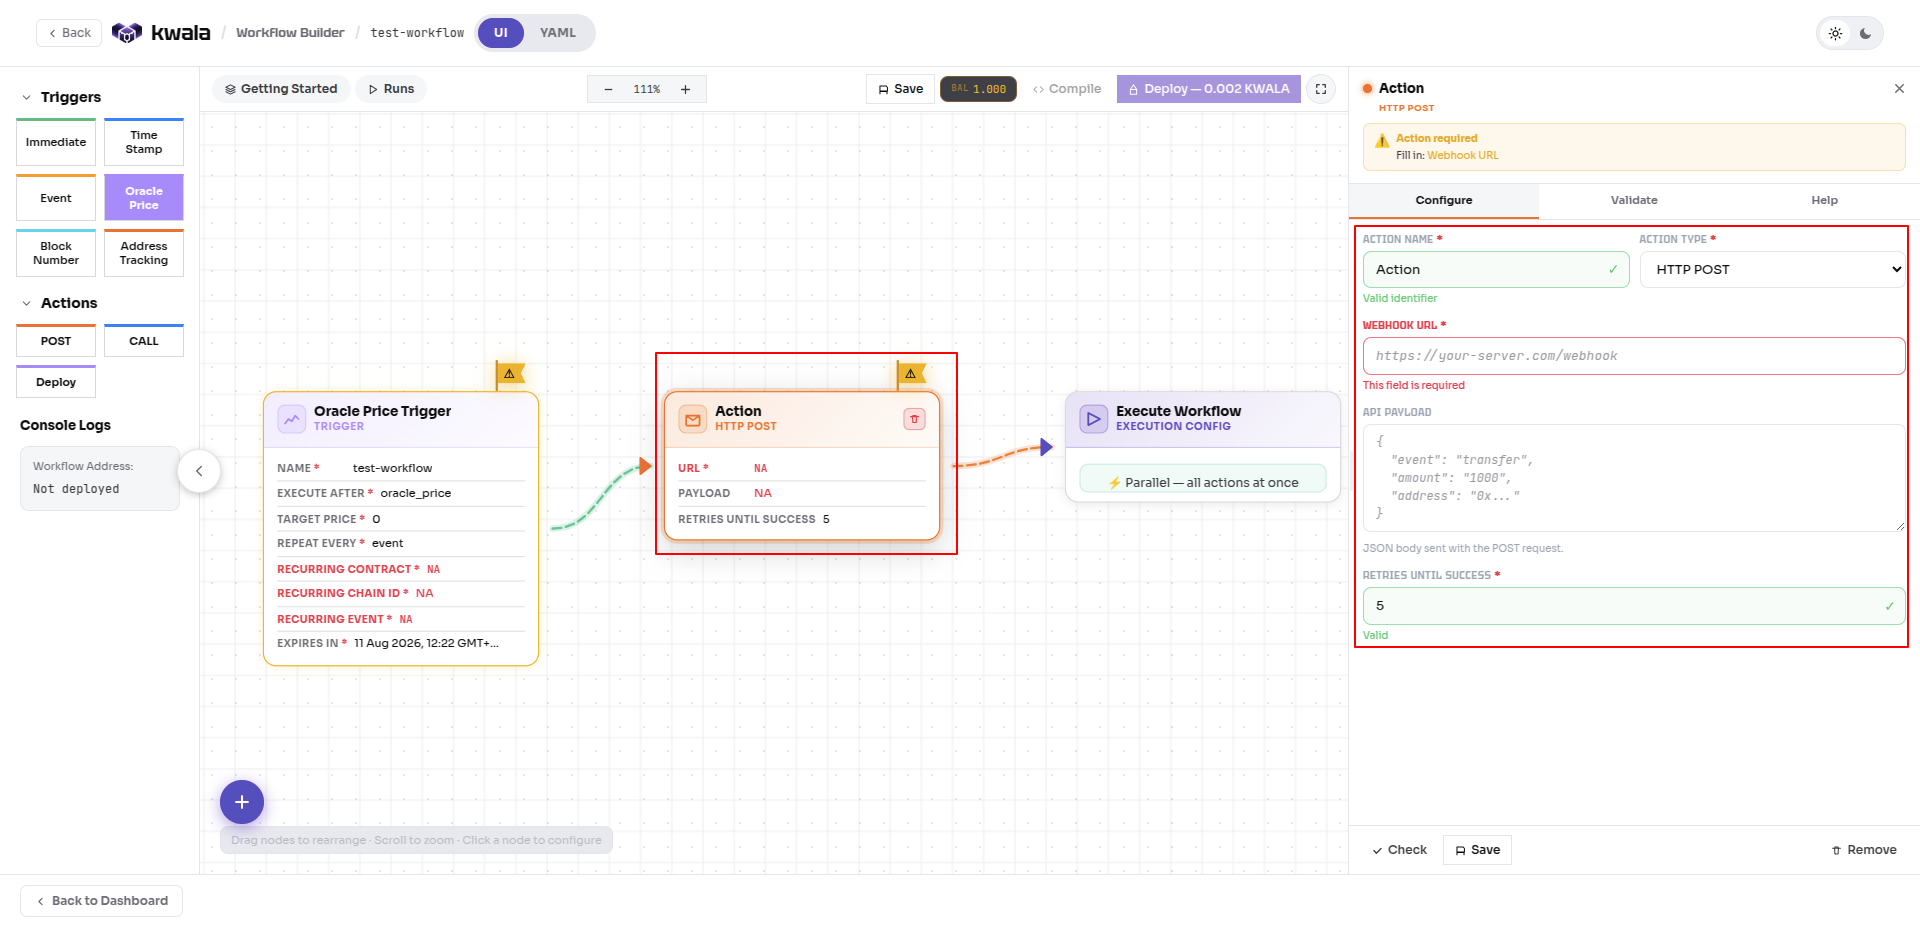Click the Action required warning icon
This screenshot has height=927, width=1920.
1382,141
